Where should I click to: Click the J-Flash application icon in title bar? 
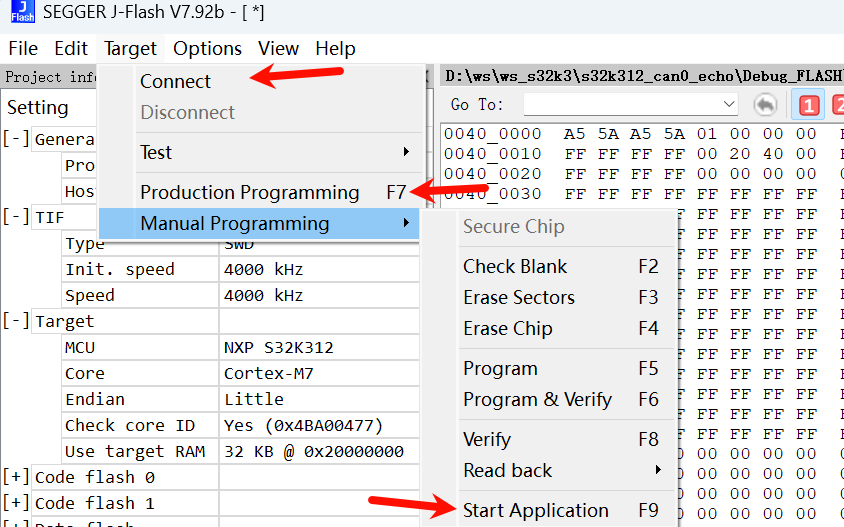point(22,11)
